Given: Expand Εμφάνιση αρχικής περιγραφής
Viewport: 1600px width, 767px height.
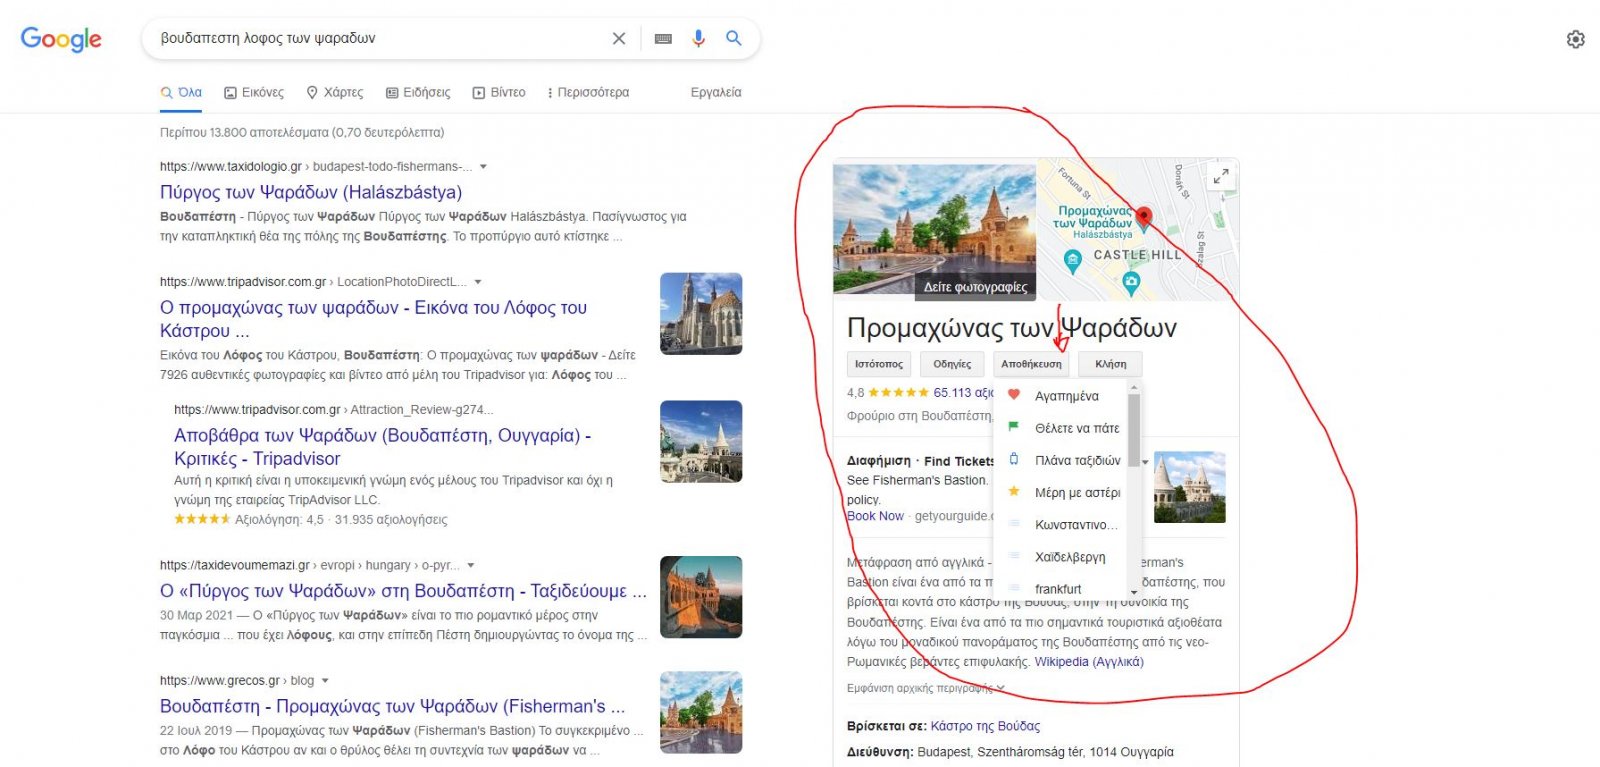Looking at the screenshot, I should point(926,688).
